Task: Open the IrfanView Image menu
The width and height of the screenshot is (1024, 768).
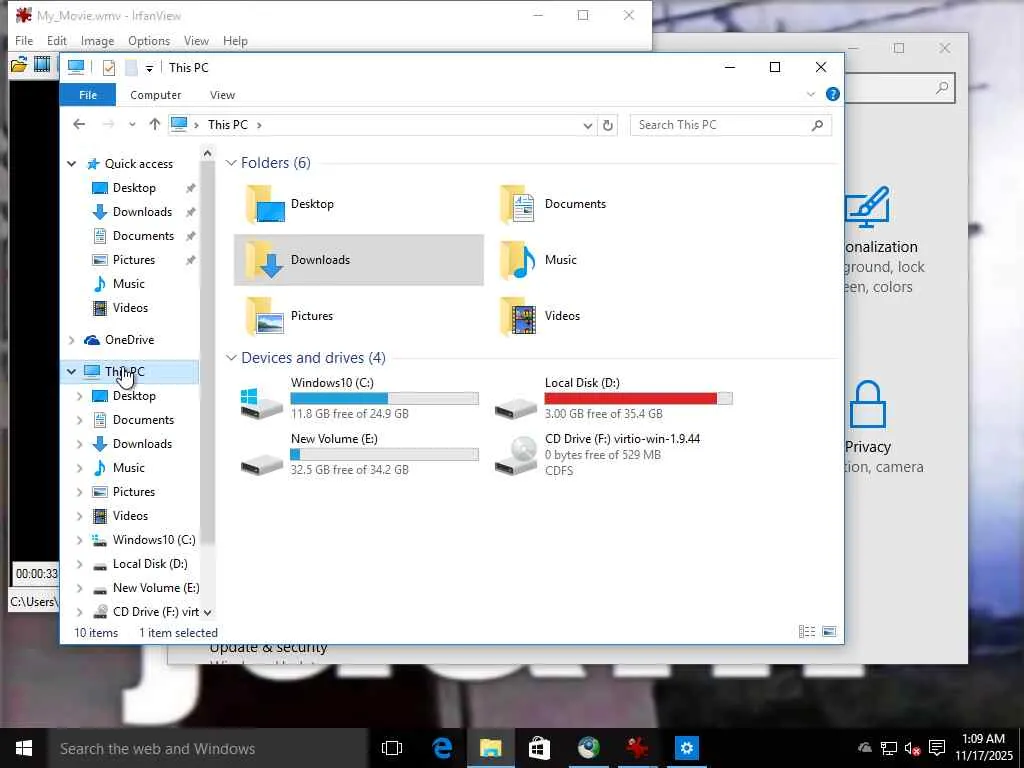Action: click(x=97, y=40)
